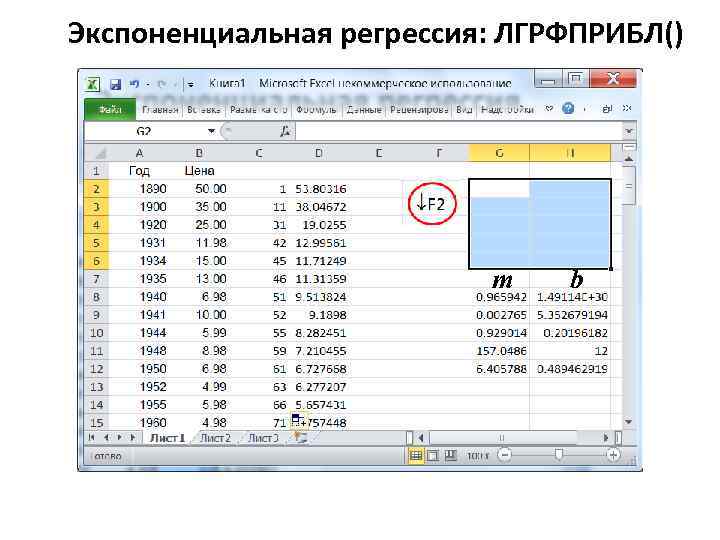Click the zoom slider handle
This screenshot has width=720, height=540.
558,455
